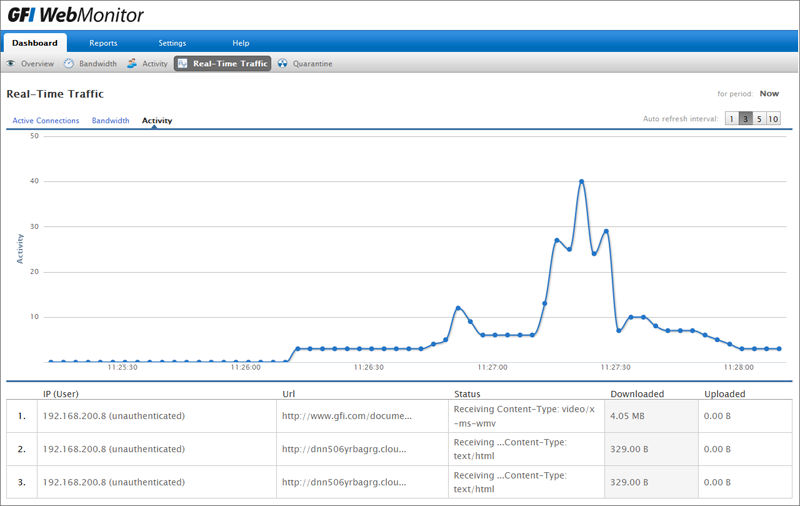Image resolution: width=800 pixels, height=506 pixels.
Task: Click the Real-Time Traffic chart icon
Action: click(x=183, y=64)
